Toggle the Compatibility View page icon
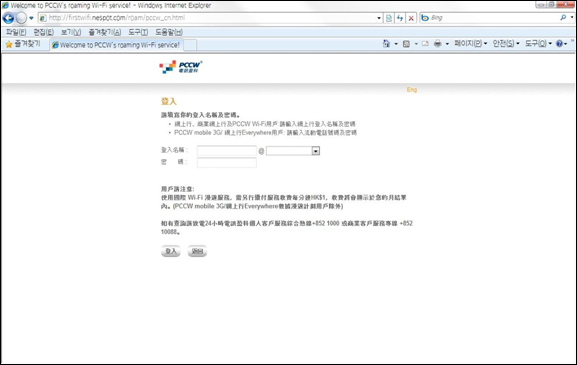 click(x=389, y=18)
